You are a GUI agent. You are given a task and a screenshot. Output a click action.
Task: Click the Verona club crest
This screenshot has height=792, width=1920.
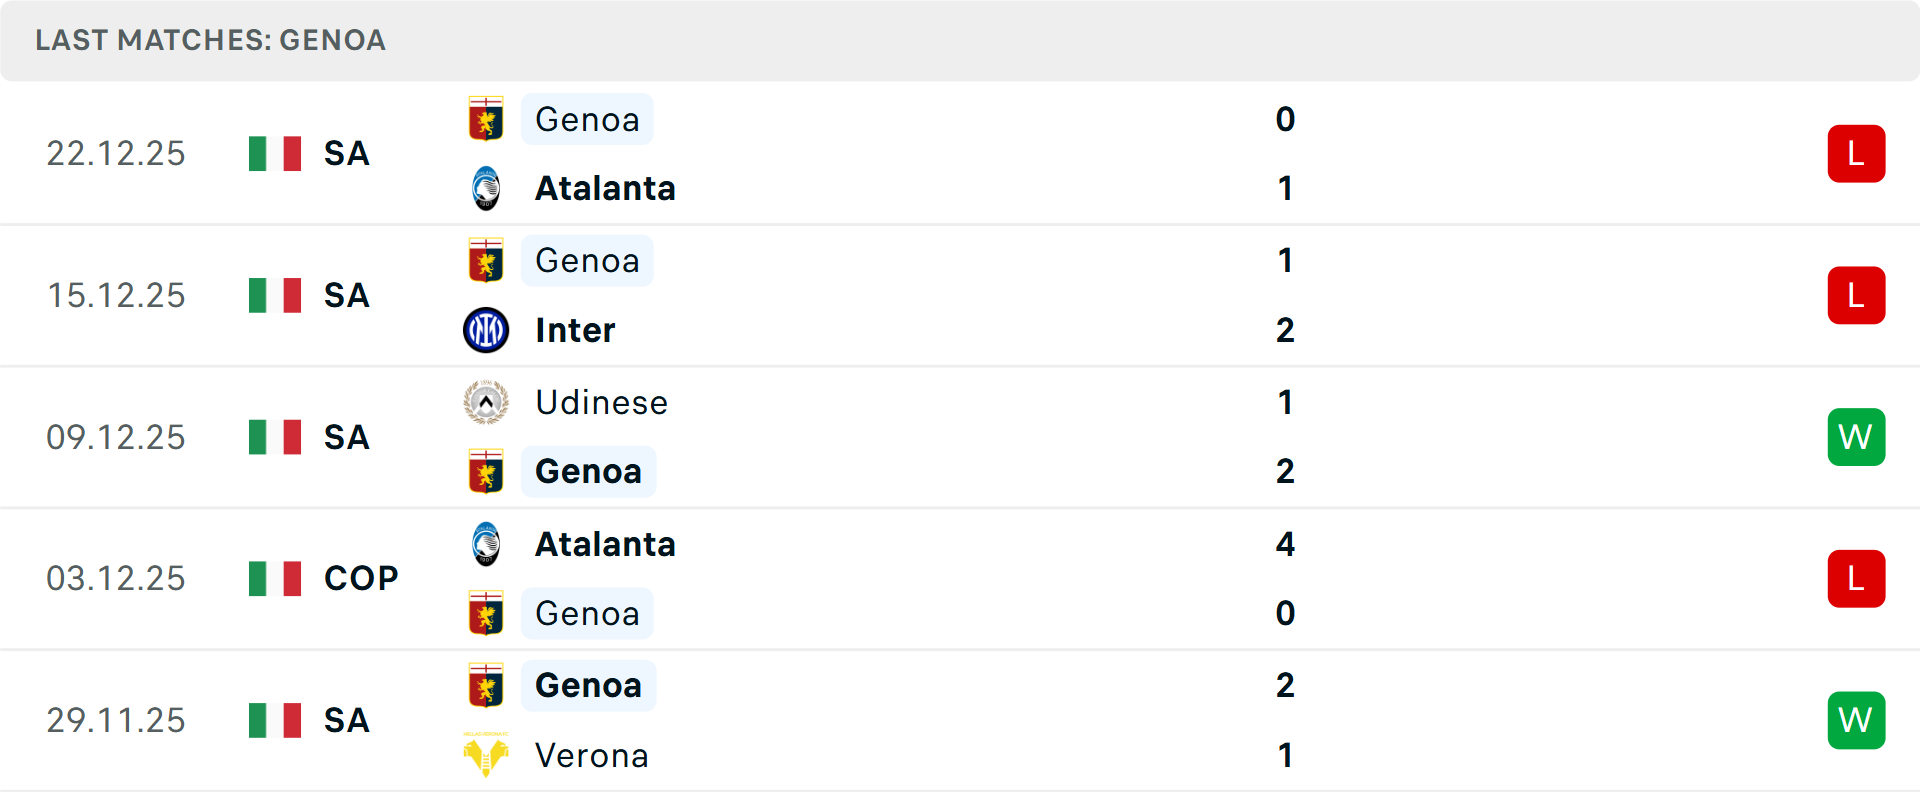coord(486,755)
